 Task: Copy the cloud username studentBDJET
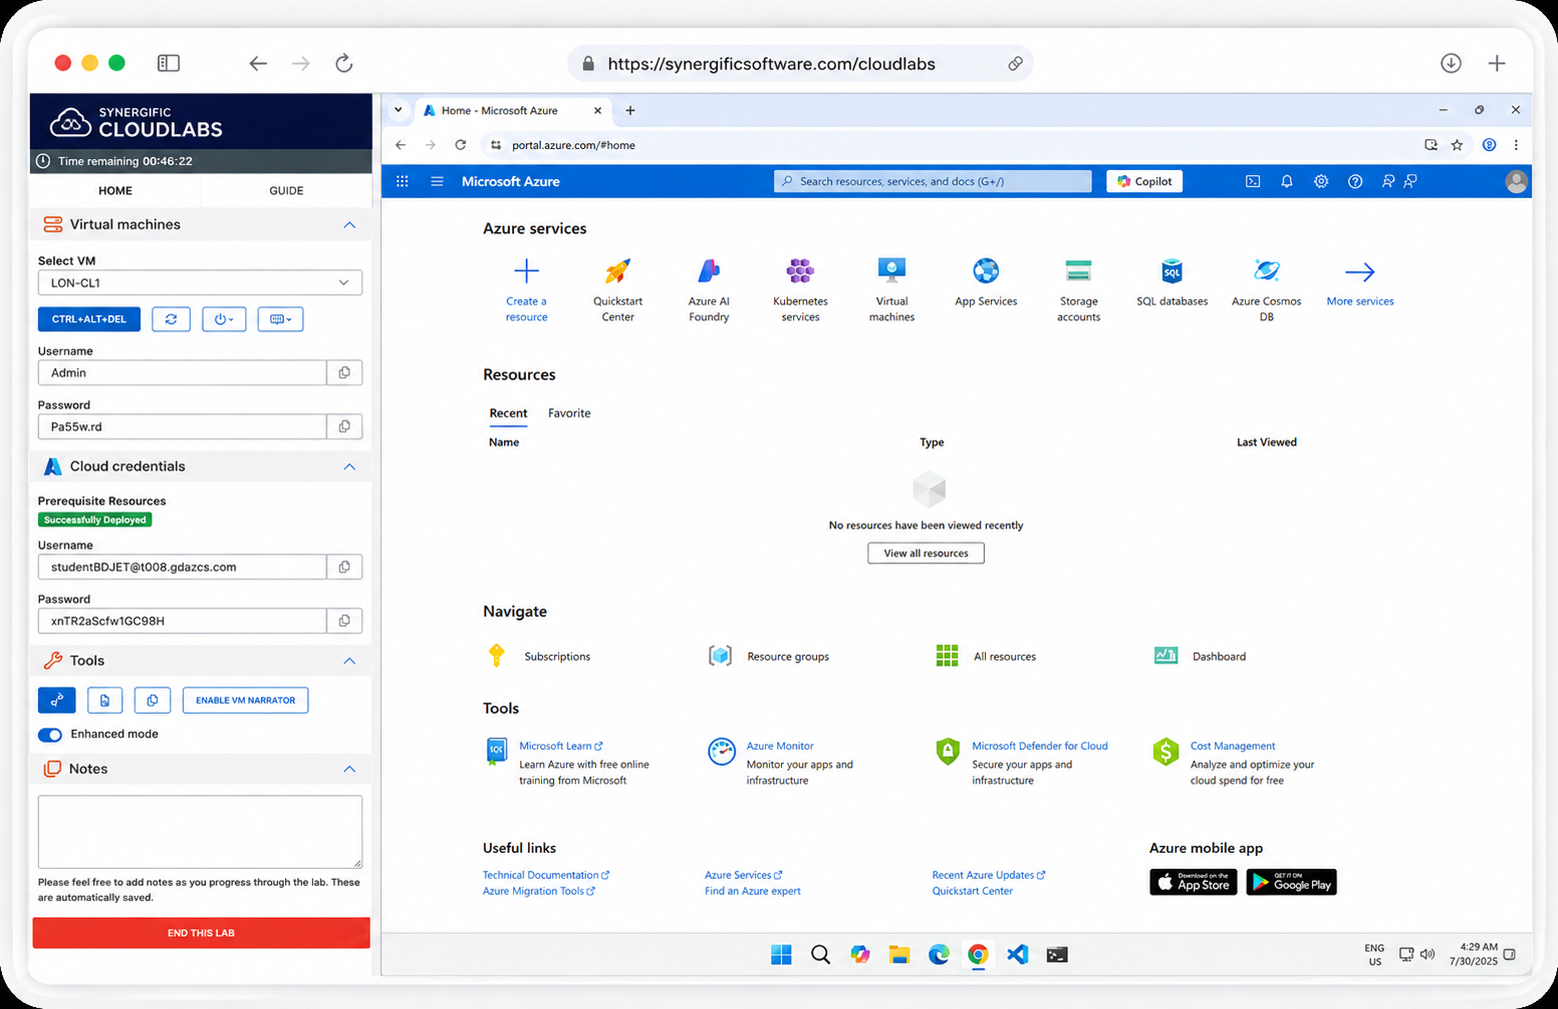pyautogui.click(x=344, y=567)
